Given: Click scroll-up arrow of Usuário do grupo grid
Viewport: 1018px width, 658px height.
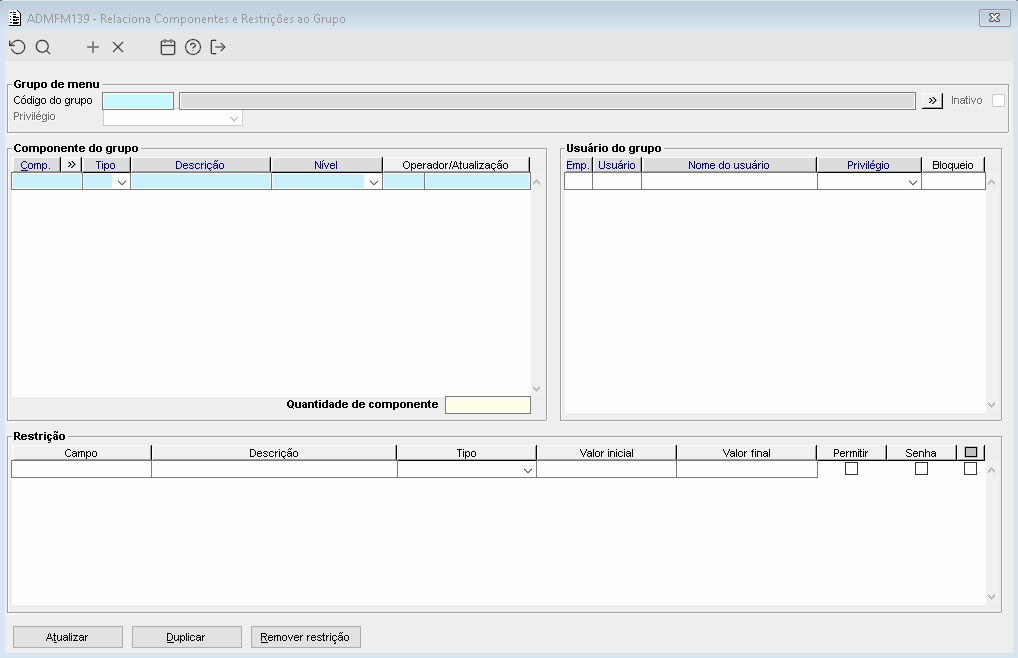Looking at the screenshot, I should (991, 182).
